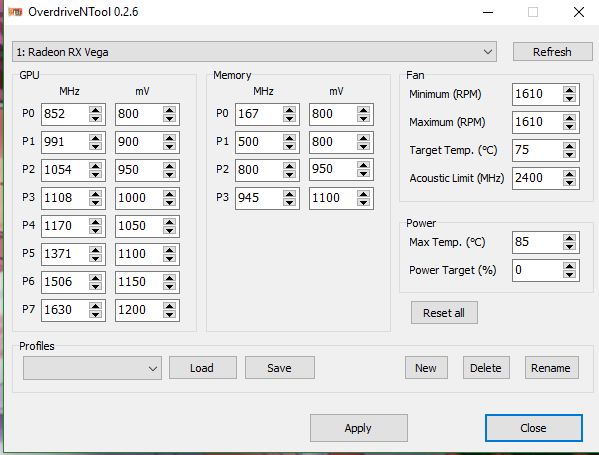Open the Profiles dropdown list

[x=92, y=368]
